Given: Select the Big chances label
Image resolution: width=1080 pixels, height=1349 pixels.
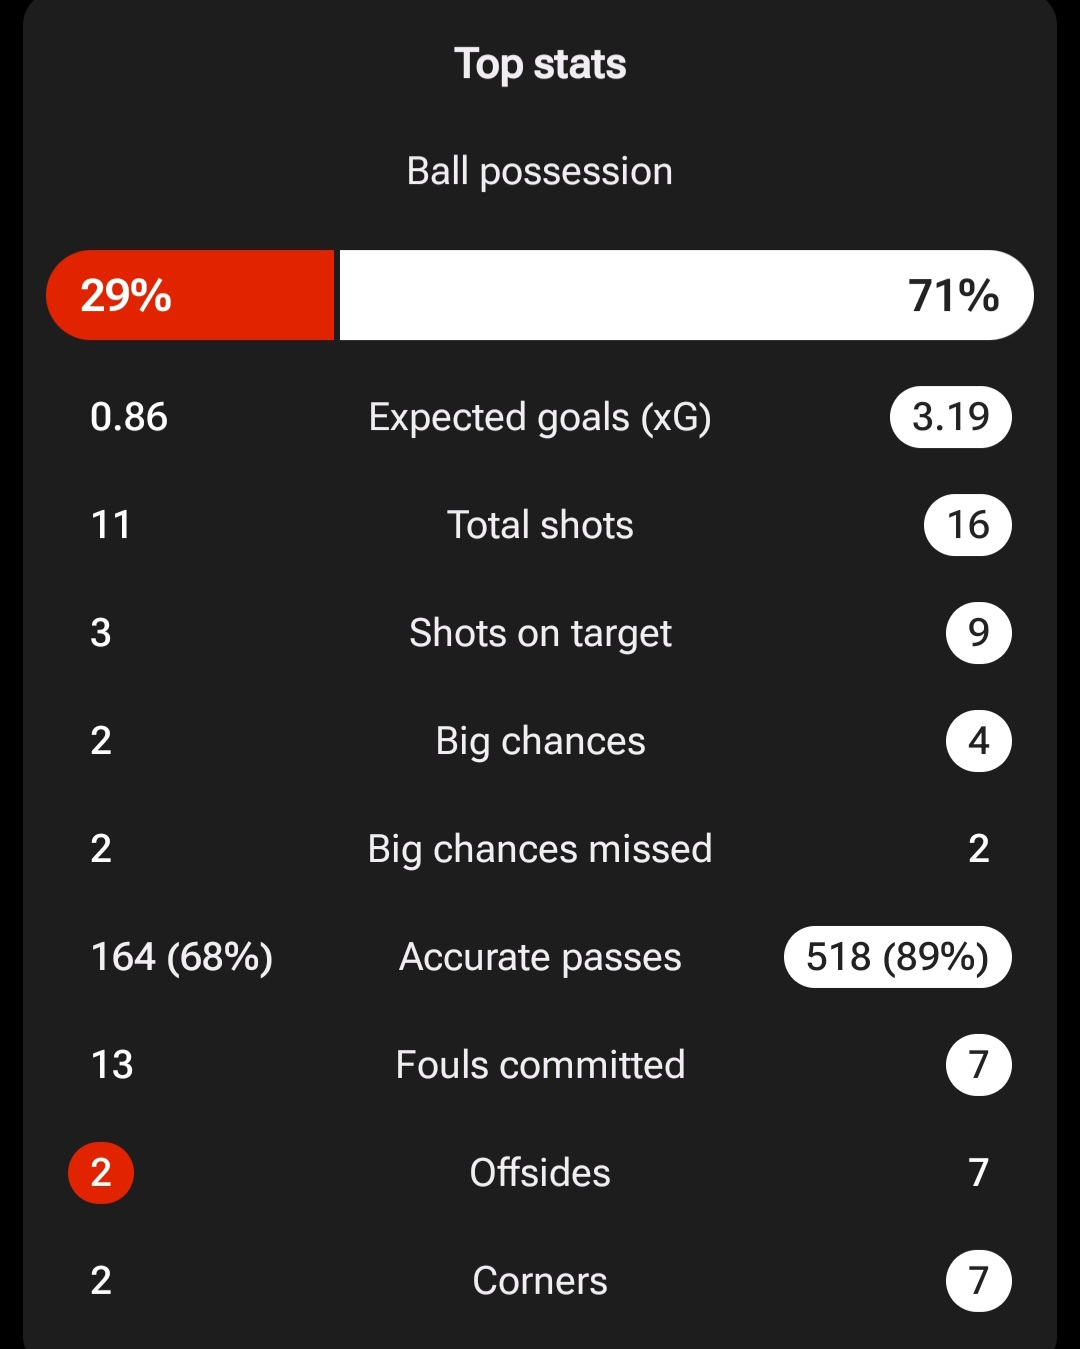Looking at the screenshot, I should (540, 741).
